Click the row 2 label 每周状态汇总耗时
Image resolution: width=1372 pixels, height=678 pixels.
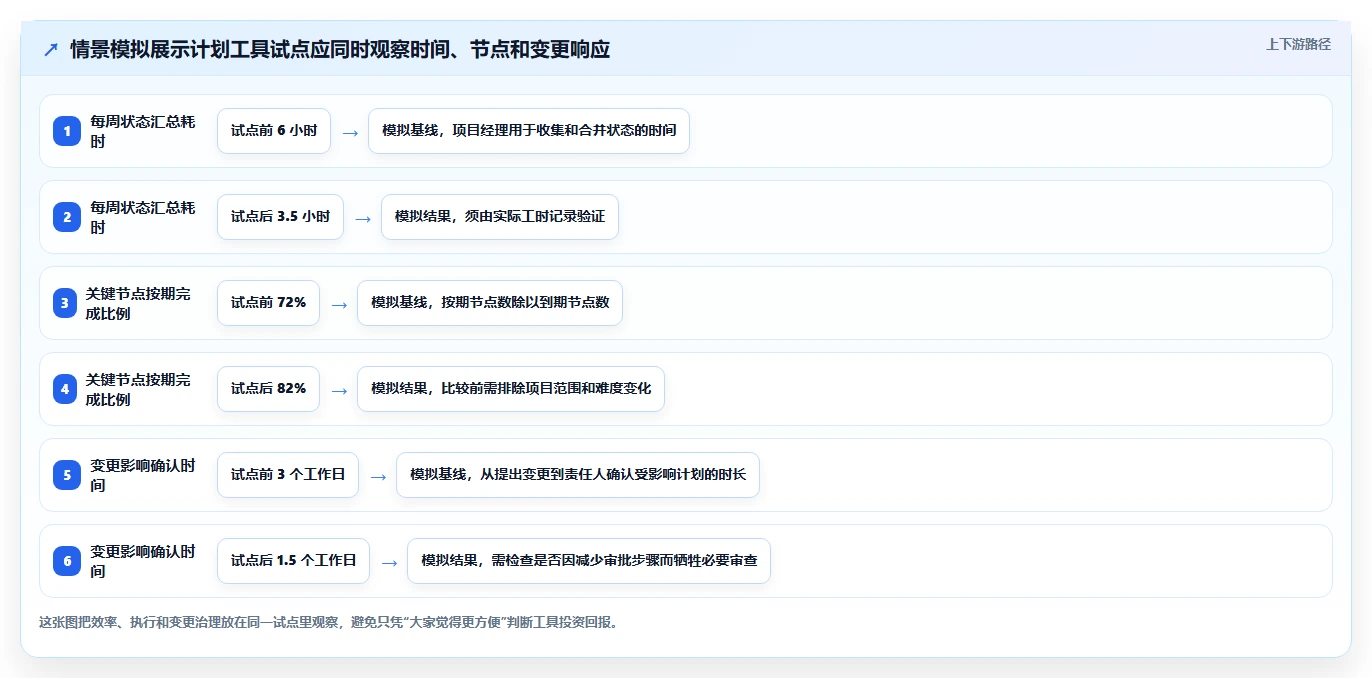click(142, 217)
